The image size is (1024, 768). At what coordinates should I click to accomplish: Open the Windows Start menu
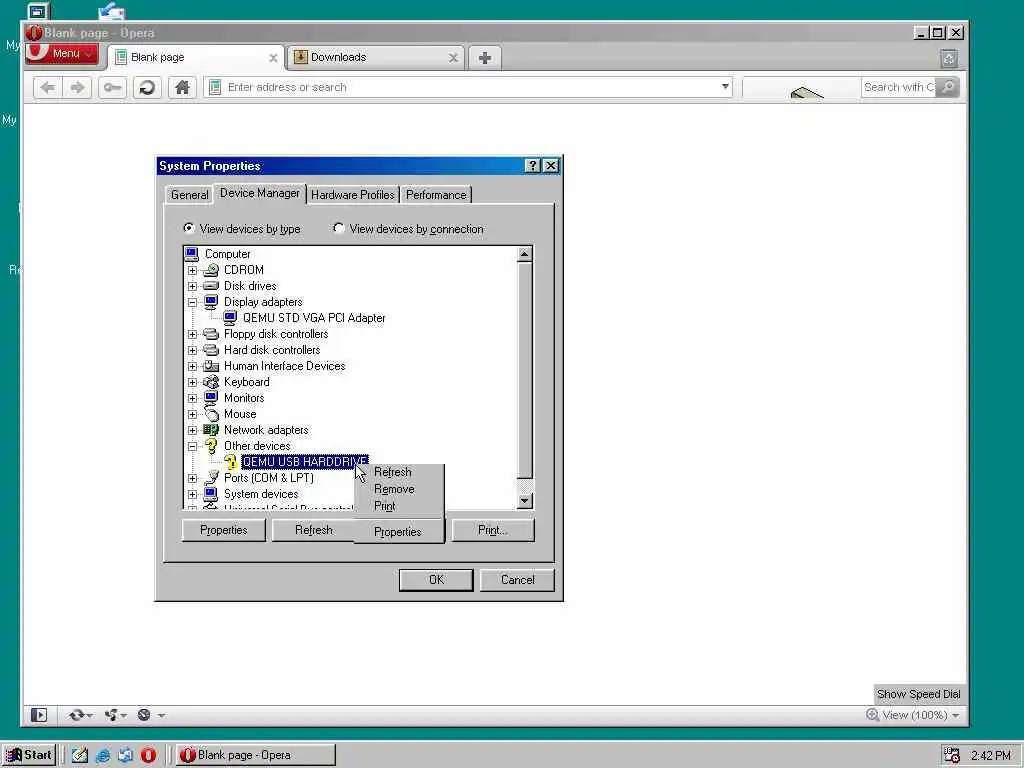29,755
